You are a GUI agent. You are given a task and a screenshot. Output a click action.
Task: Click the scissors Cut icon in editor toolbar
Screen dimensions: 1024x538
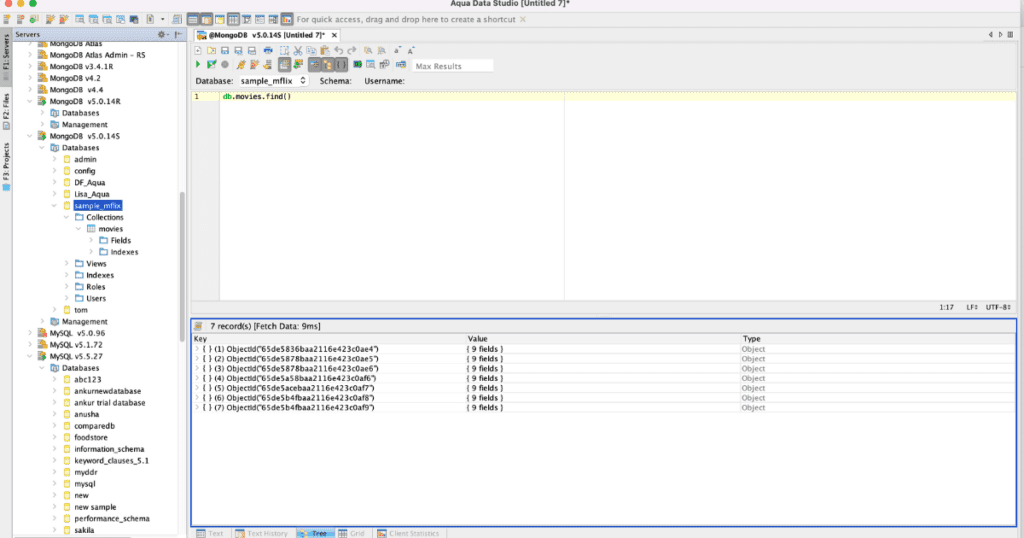point(298,50)
